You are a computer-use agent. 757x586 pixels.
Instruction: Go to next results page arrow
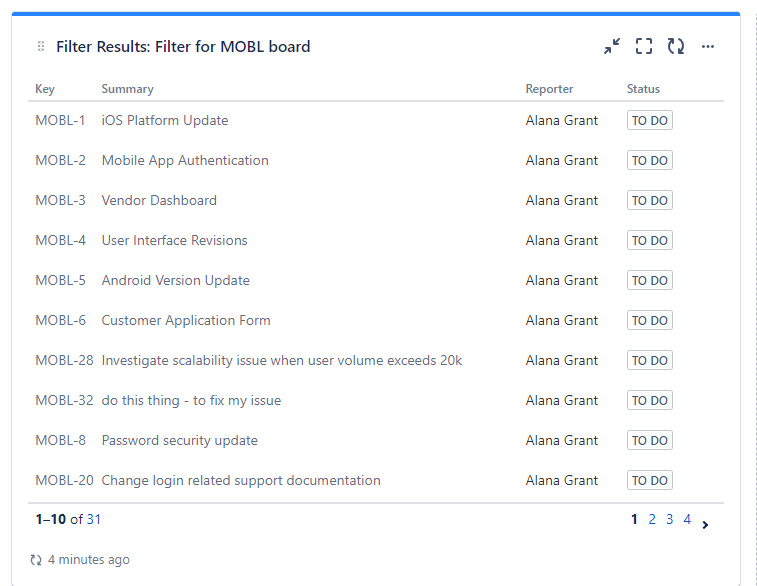coord(705,525)
